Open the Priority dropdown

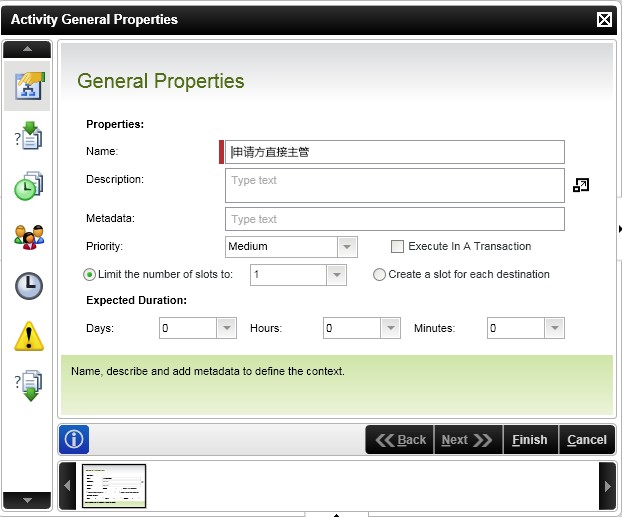pos(347,247)
